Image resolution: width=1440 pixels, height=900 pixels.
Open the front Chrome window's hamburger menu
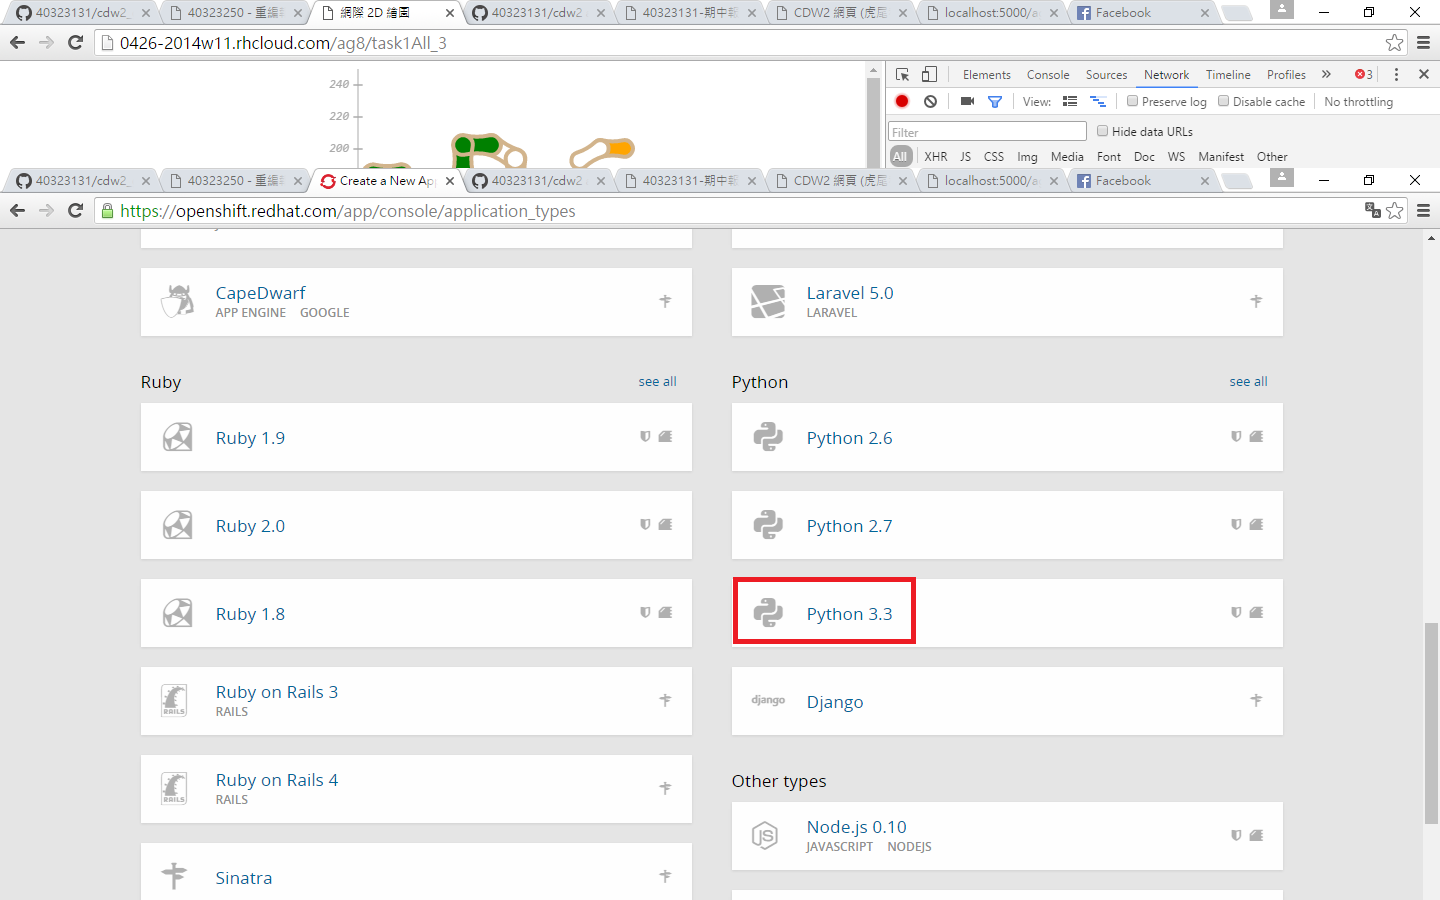click(x=1424, y=211)
